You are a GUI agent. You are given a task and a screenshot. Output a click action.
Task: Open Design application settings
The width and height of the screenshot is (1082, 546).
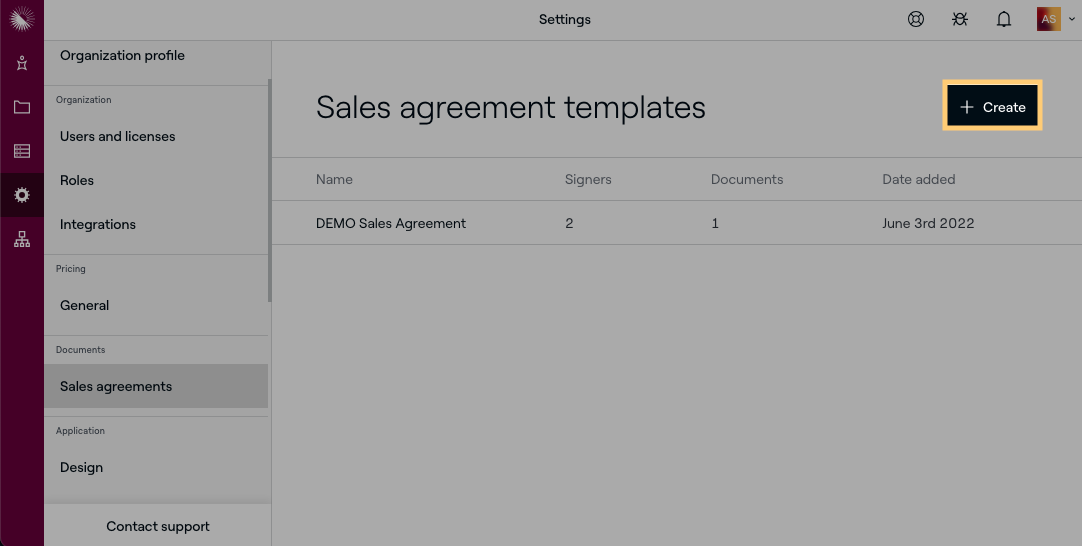click(x=82, y=467)
